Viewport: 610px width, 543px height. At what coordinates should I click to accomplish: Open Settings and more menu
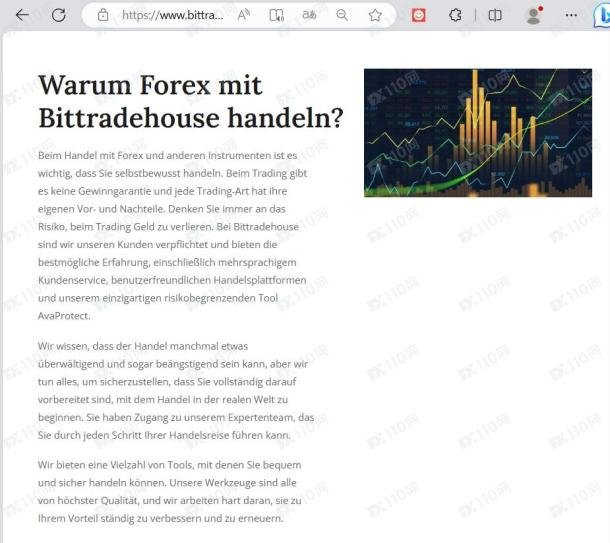[571, 15]
